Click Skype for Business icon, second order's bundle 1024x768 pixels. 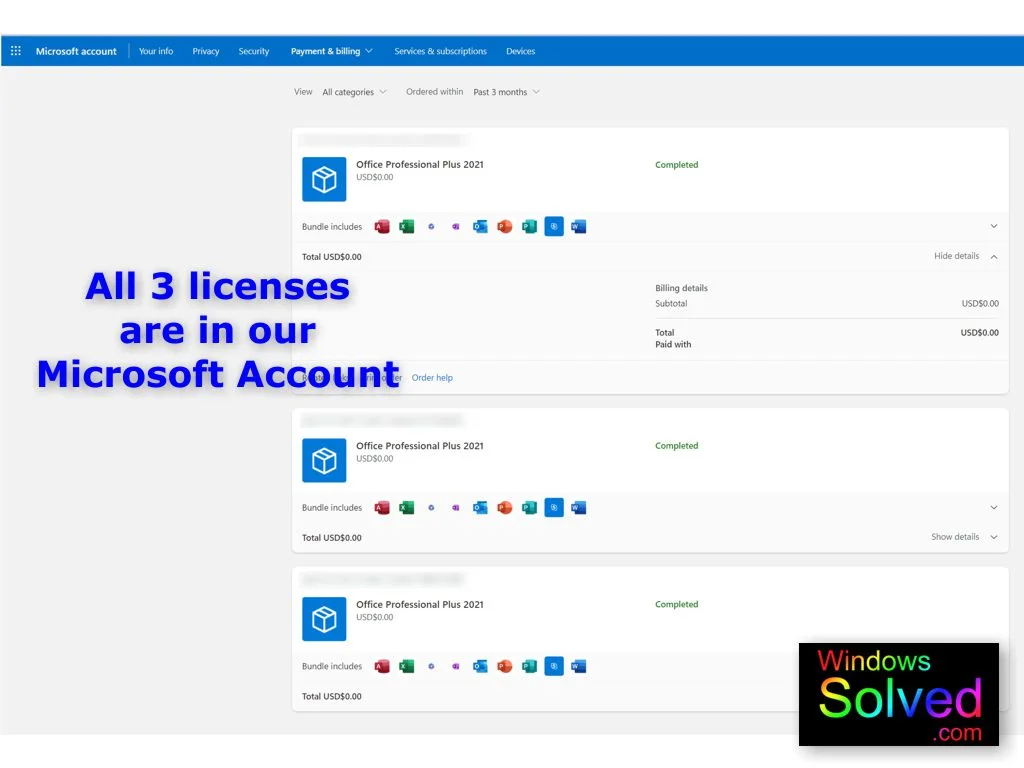(x=554, y=507)
